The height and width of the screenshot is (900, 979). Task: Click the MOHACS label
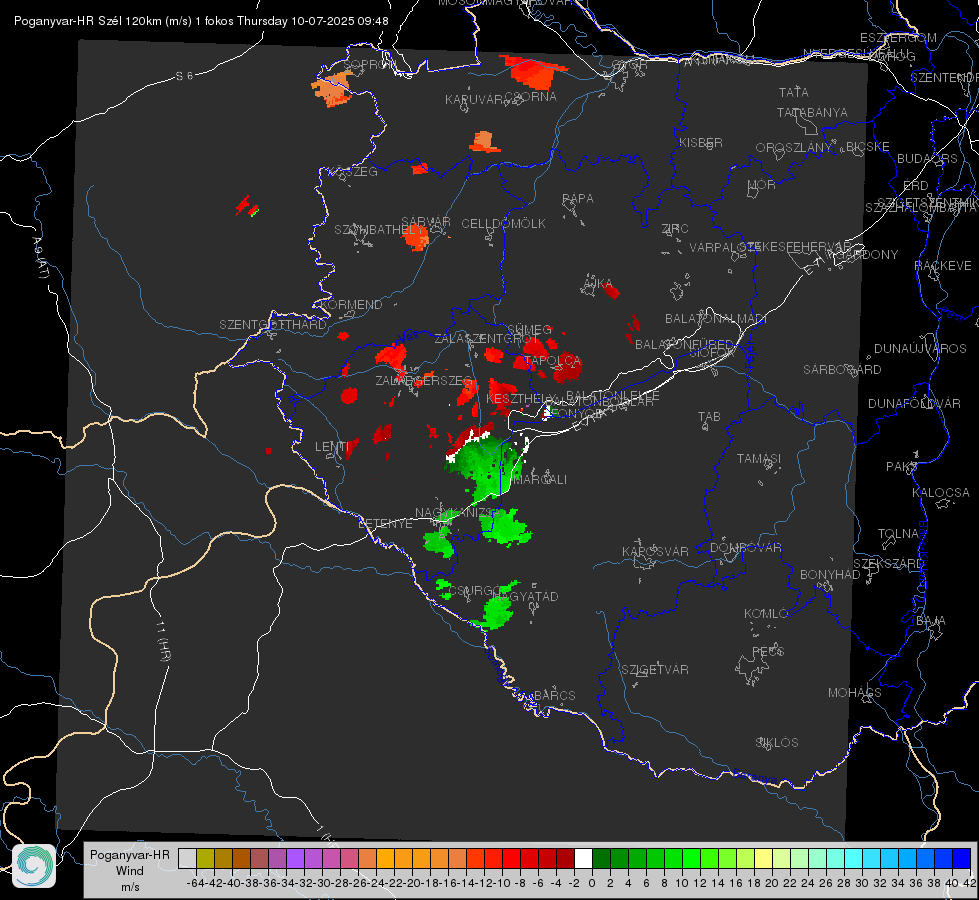click(x=855, y=693)
